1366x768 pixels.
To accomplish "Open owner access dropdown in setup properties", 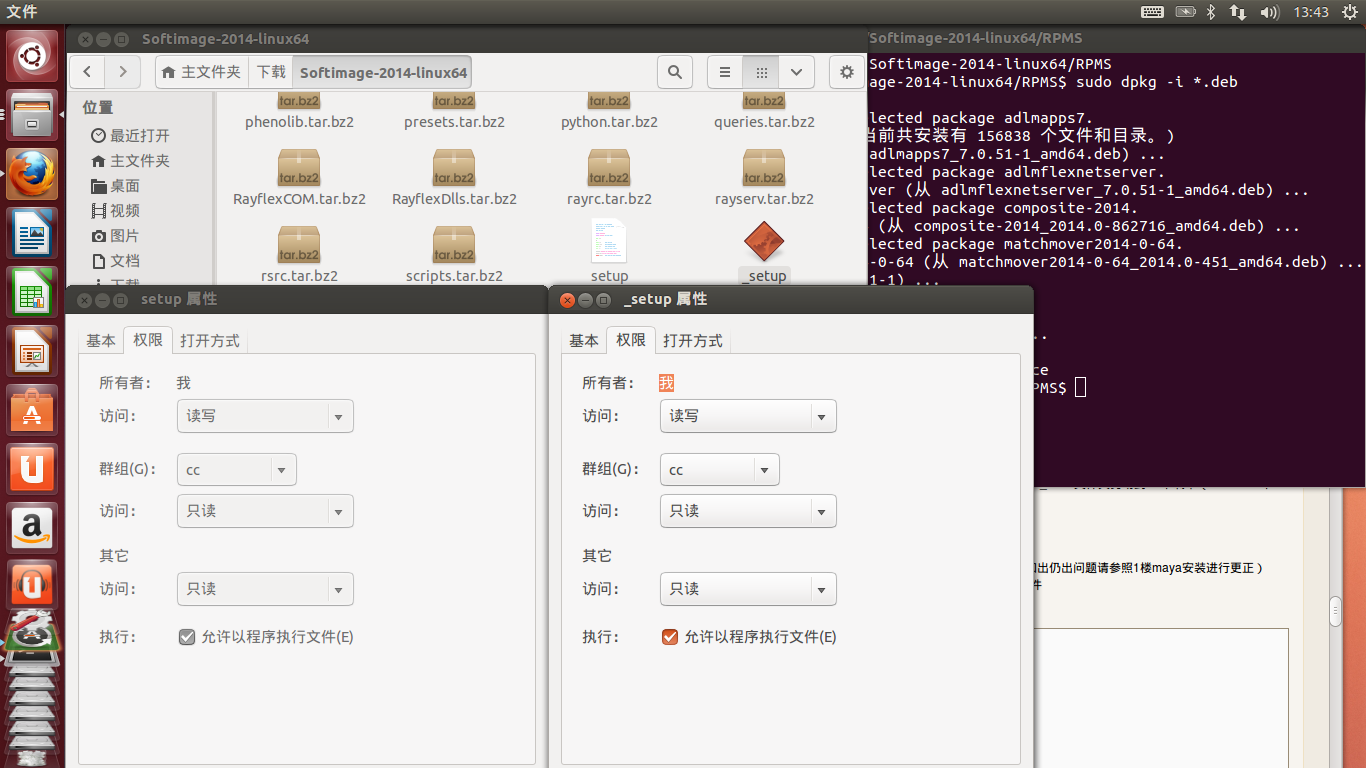I will tap(265, 416).
